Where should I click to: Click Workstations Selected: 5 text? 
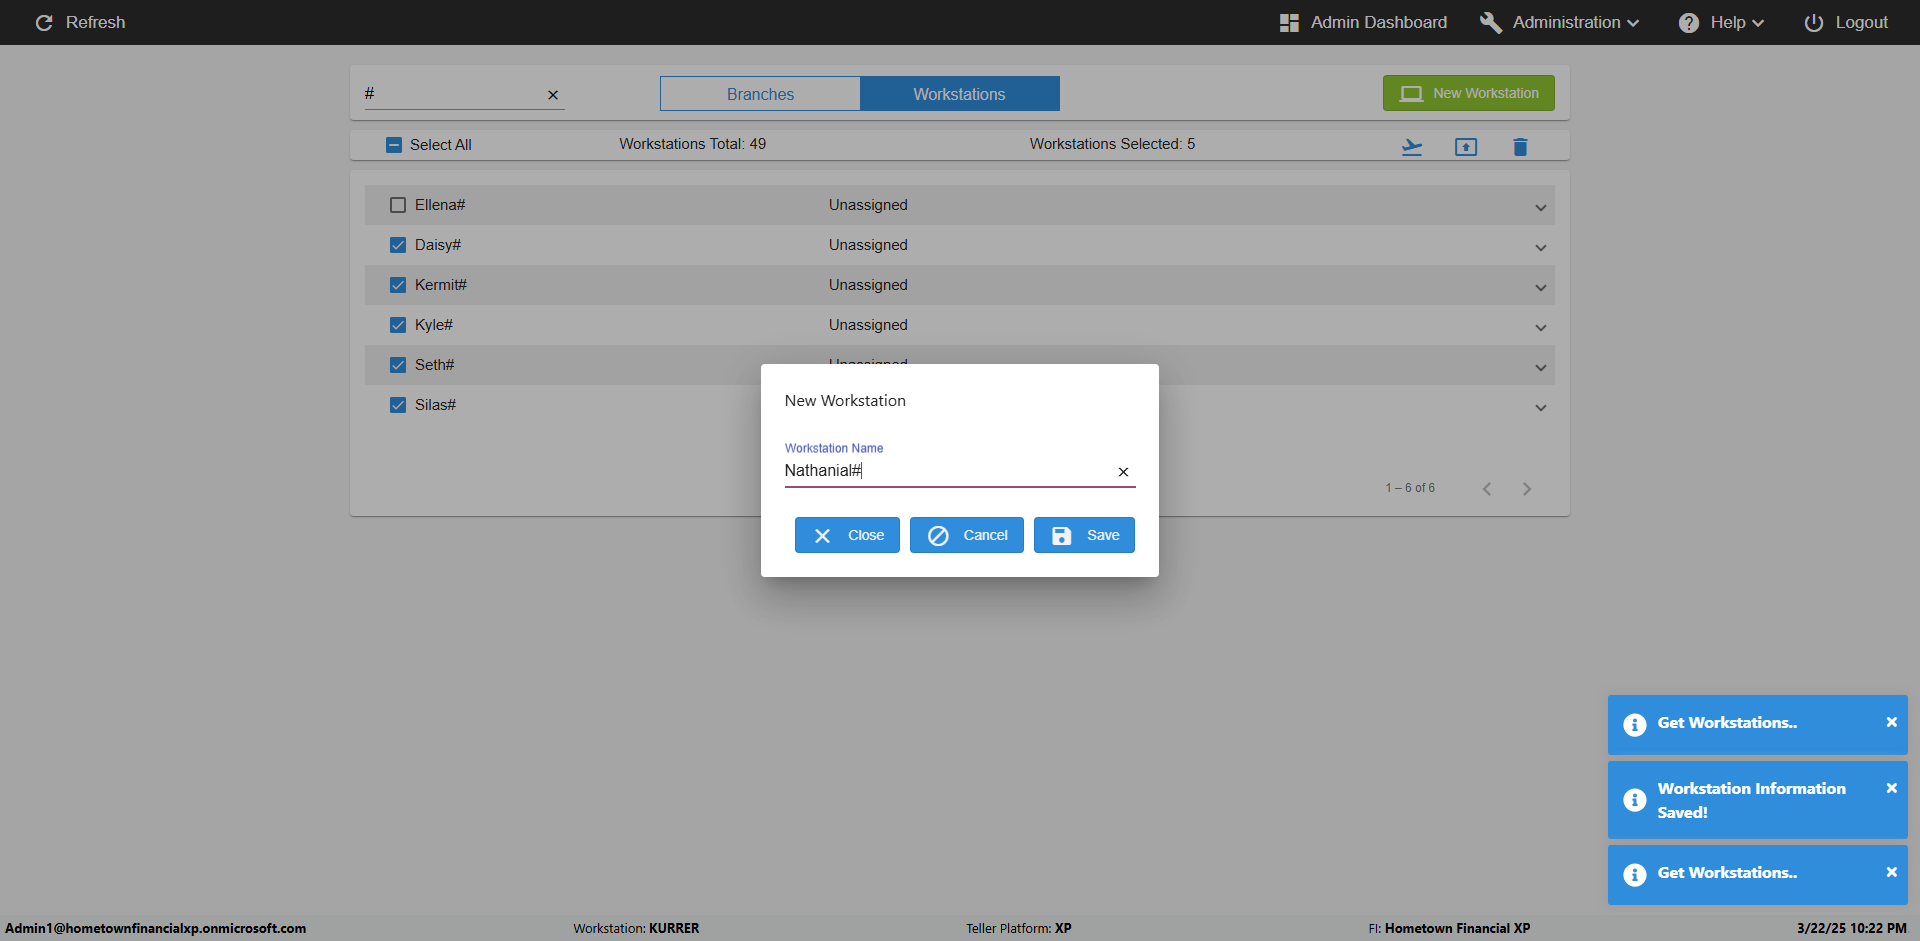[1112, 144]
